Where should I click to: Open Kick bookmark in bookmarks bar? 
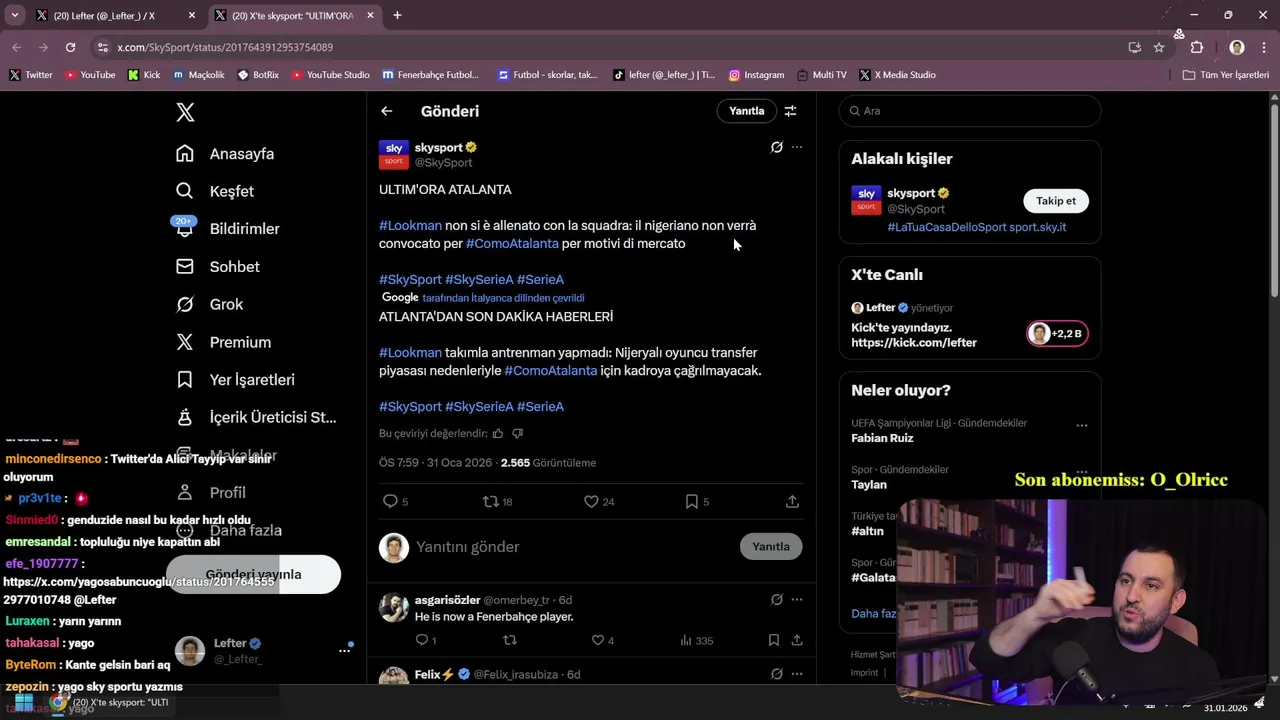(x=144, y=75)
